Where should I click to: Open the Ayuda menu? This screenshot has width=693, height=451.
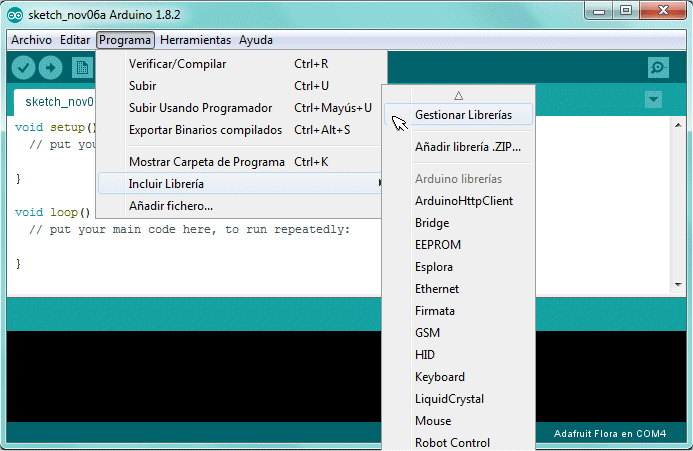tap(256, 40)
